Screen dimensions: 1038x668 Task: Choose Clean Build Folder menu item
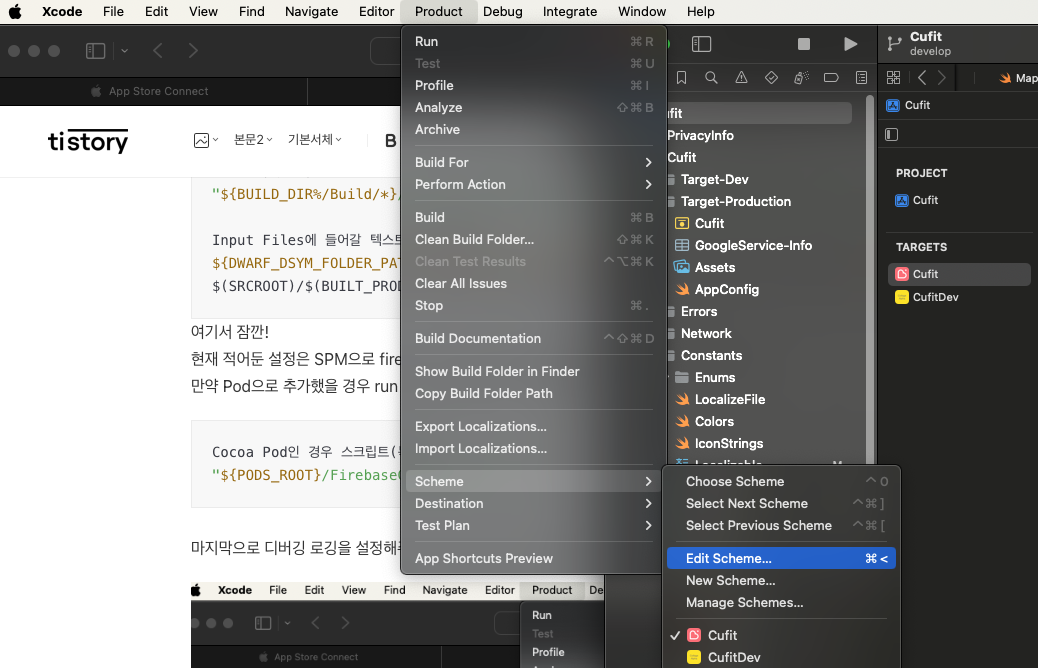click(534, 239)
